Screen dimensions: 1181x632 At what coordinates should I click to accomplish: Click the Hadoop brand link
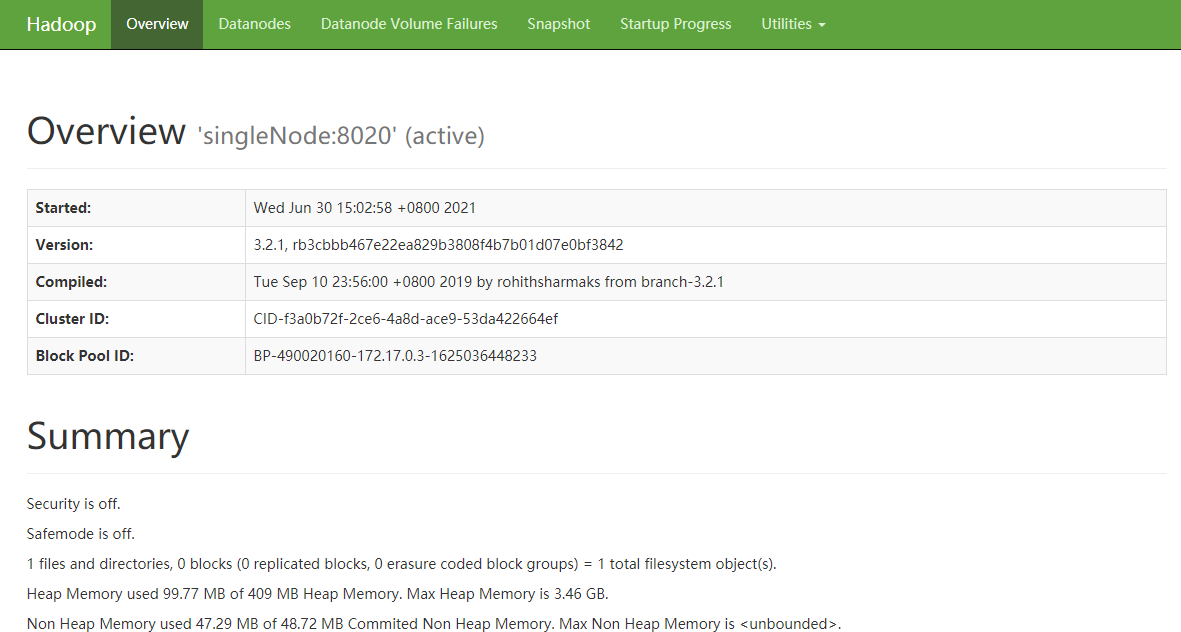(x=61, y=24)
